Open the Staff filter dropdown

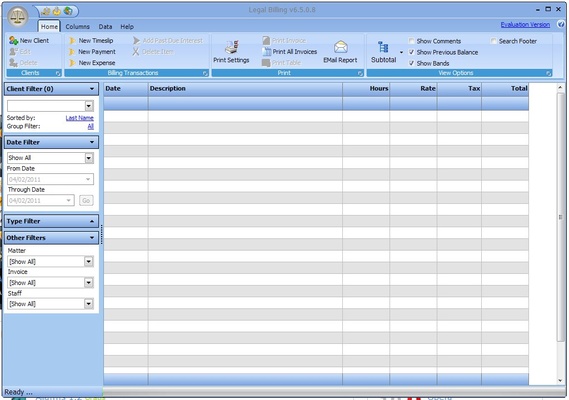click(x=89, y=303)
